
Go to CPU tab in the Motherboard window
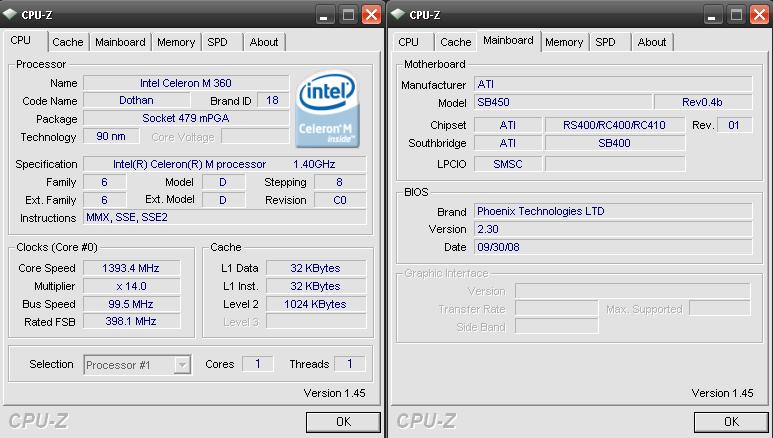pyautogui.click(x=408, y=42)
